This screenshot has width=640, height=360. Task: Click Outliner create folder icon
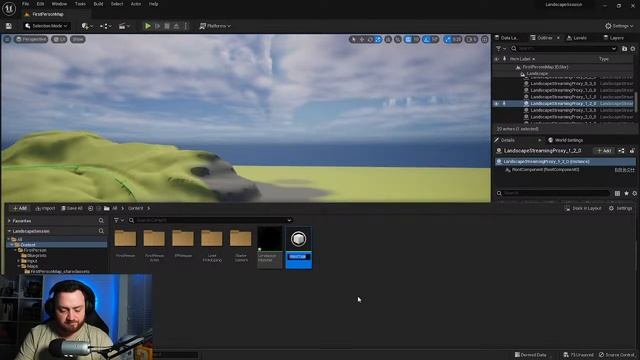[x=624, y=49]
